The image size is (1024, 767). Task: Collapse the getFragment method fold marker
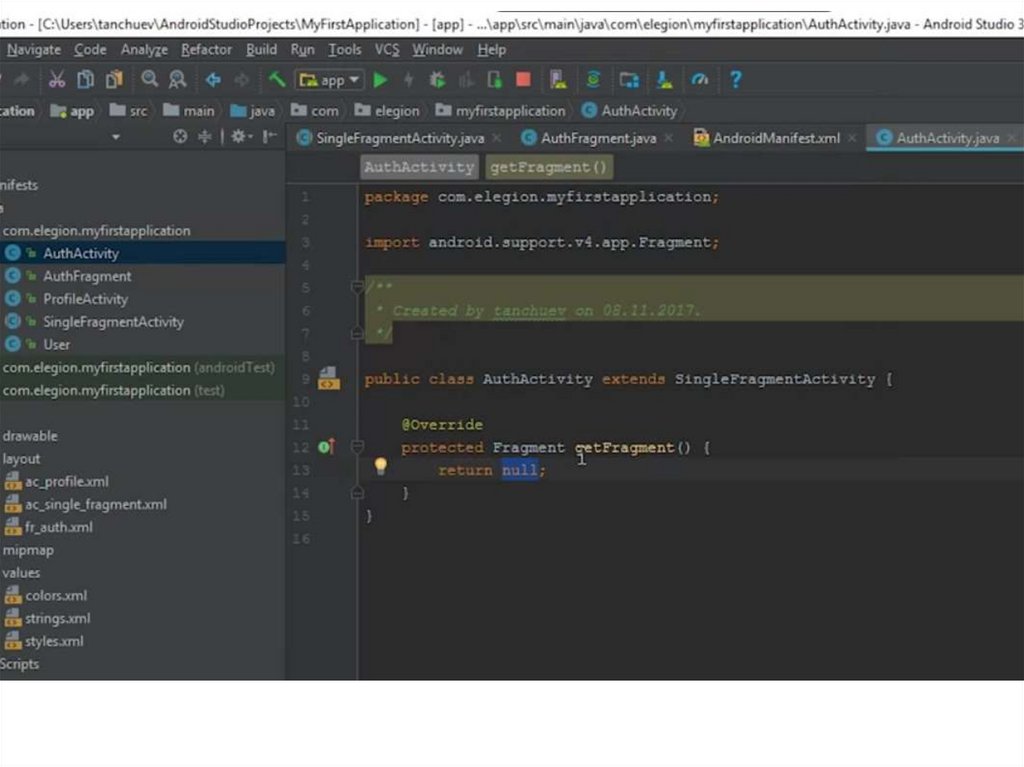pos(357,448)
